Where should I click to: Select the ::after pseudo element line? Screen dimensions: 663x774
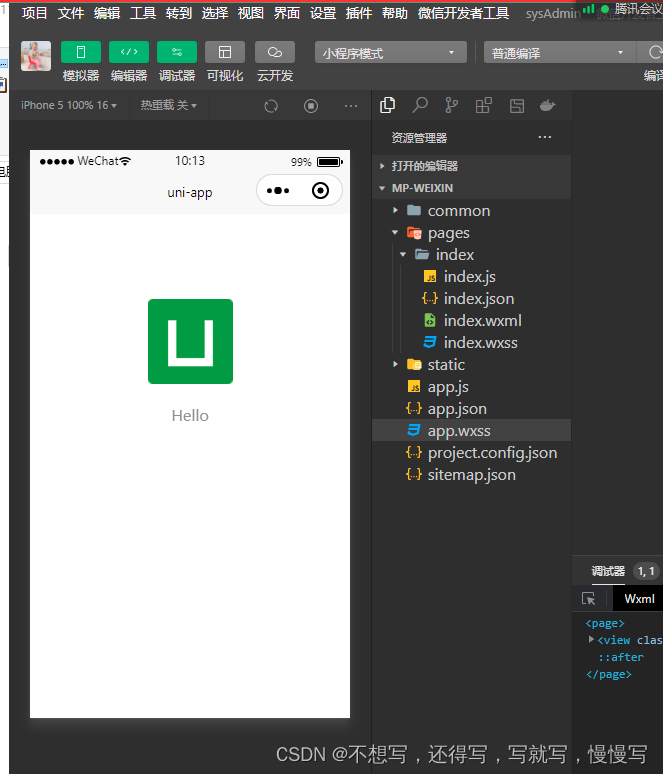coord(621,657)
